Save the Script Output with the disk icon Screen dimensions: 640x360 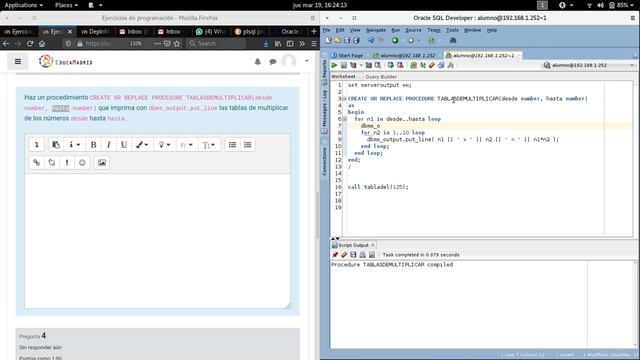point(353,255)
